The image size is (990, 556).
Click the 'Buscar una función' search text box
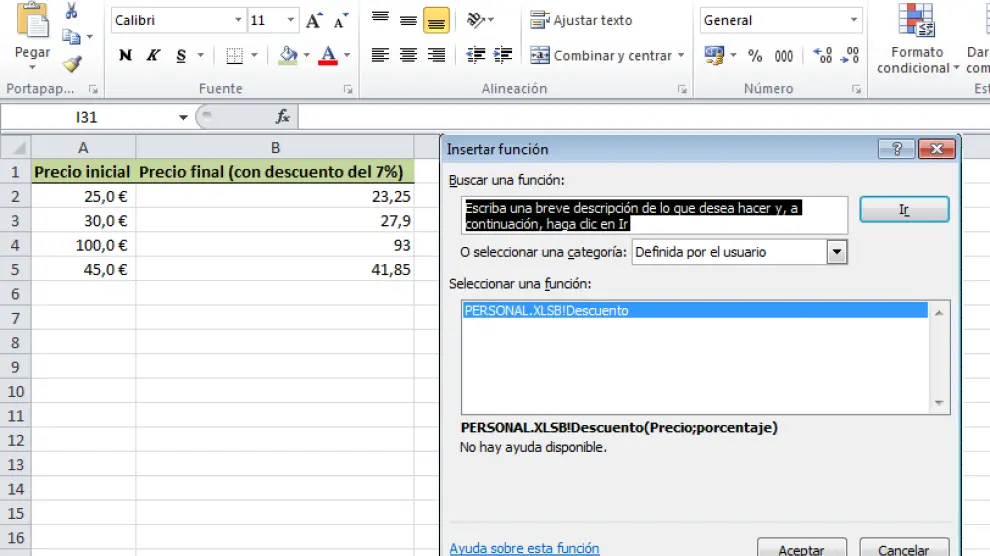click(655, 215)
